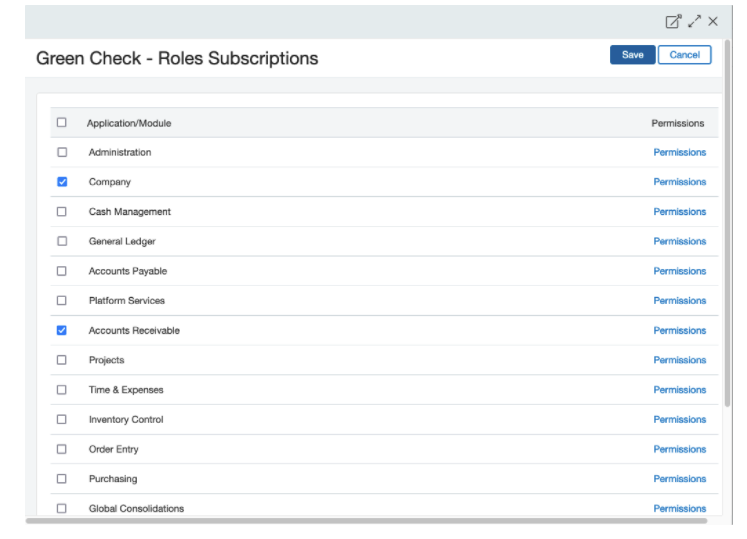
Task: Check the Order Entry checkbox
Action: click(62, 449)
